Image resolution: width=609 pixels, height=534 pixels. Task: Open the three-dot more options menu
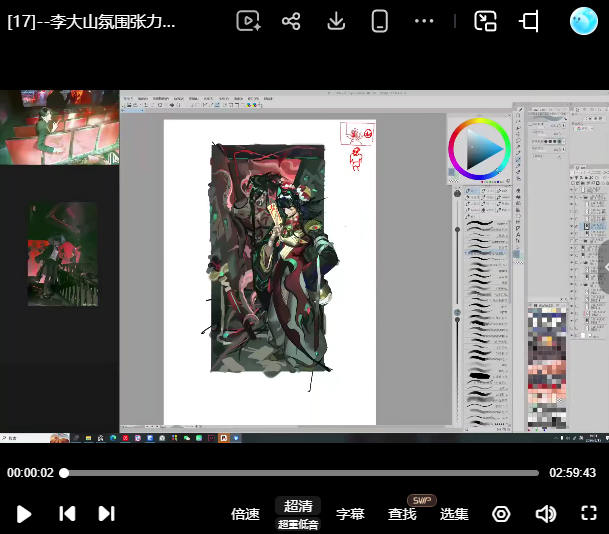(424, 21)
